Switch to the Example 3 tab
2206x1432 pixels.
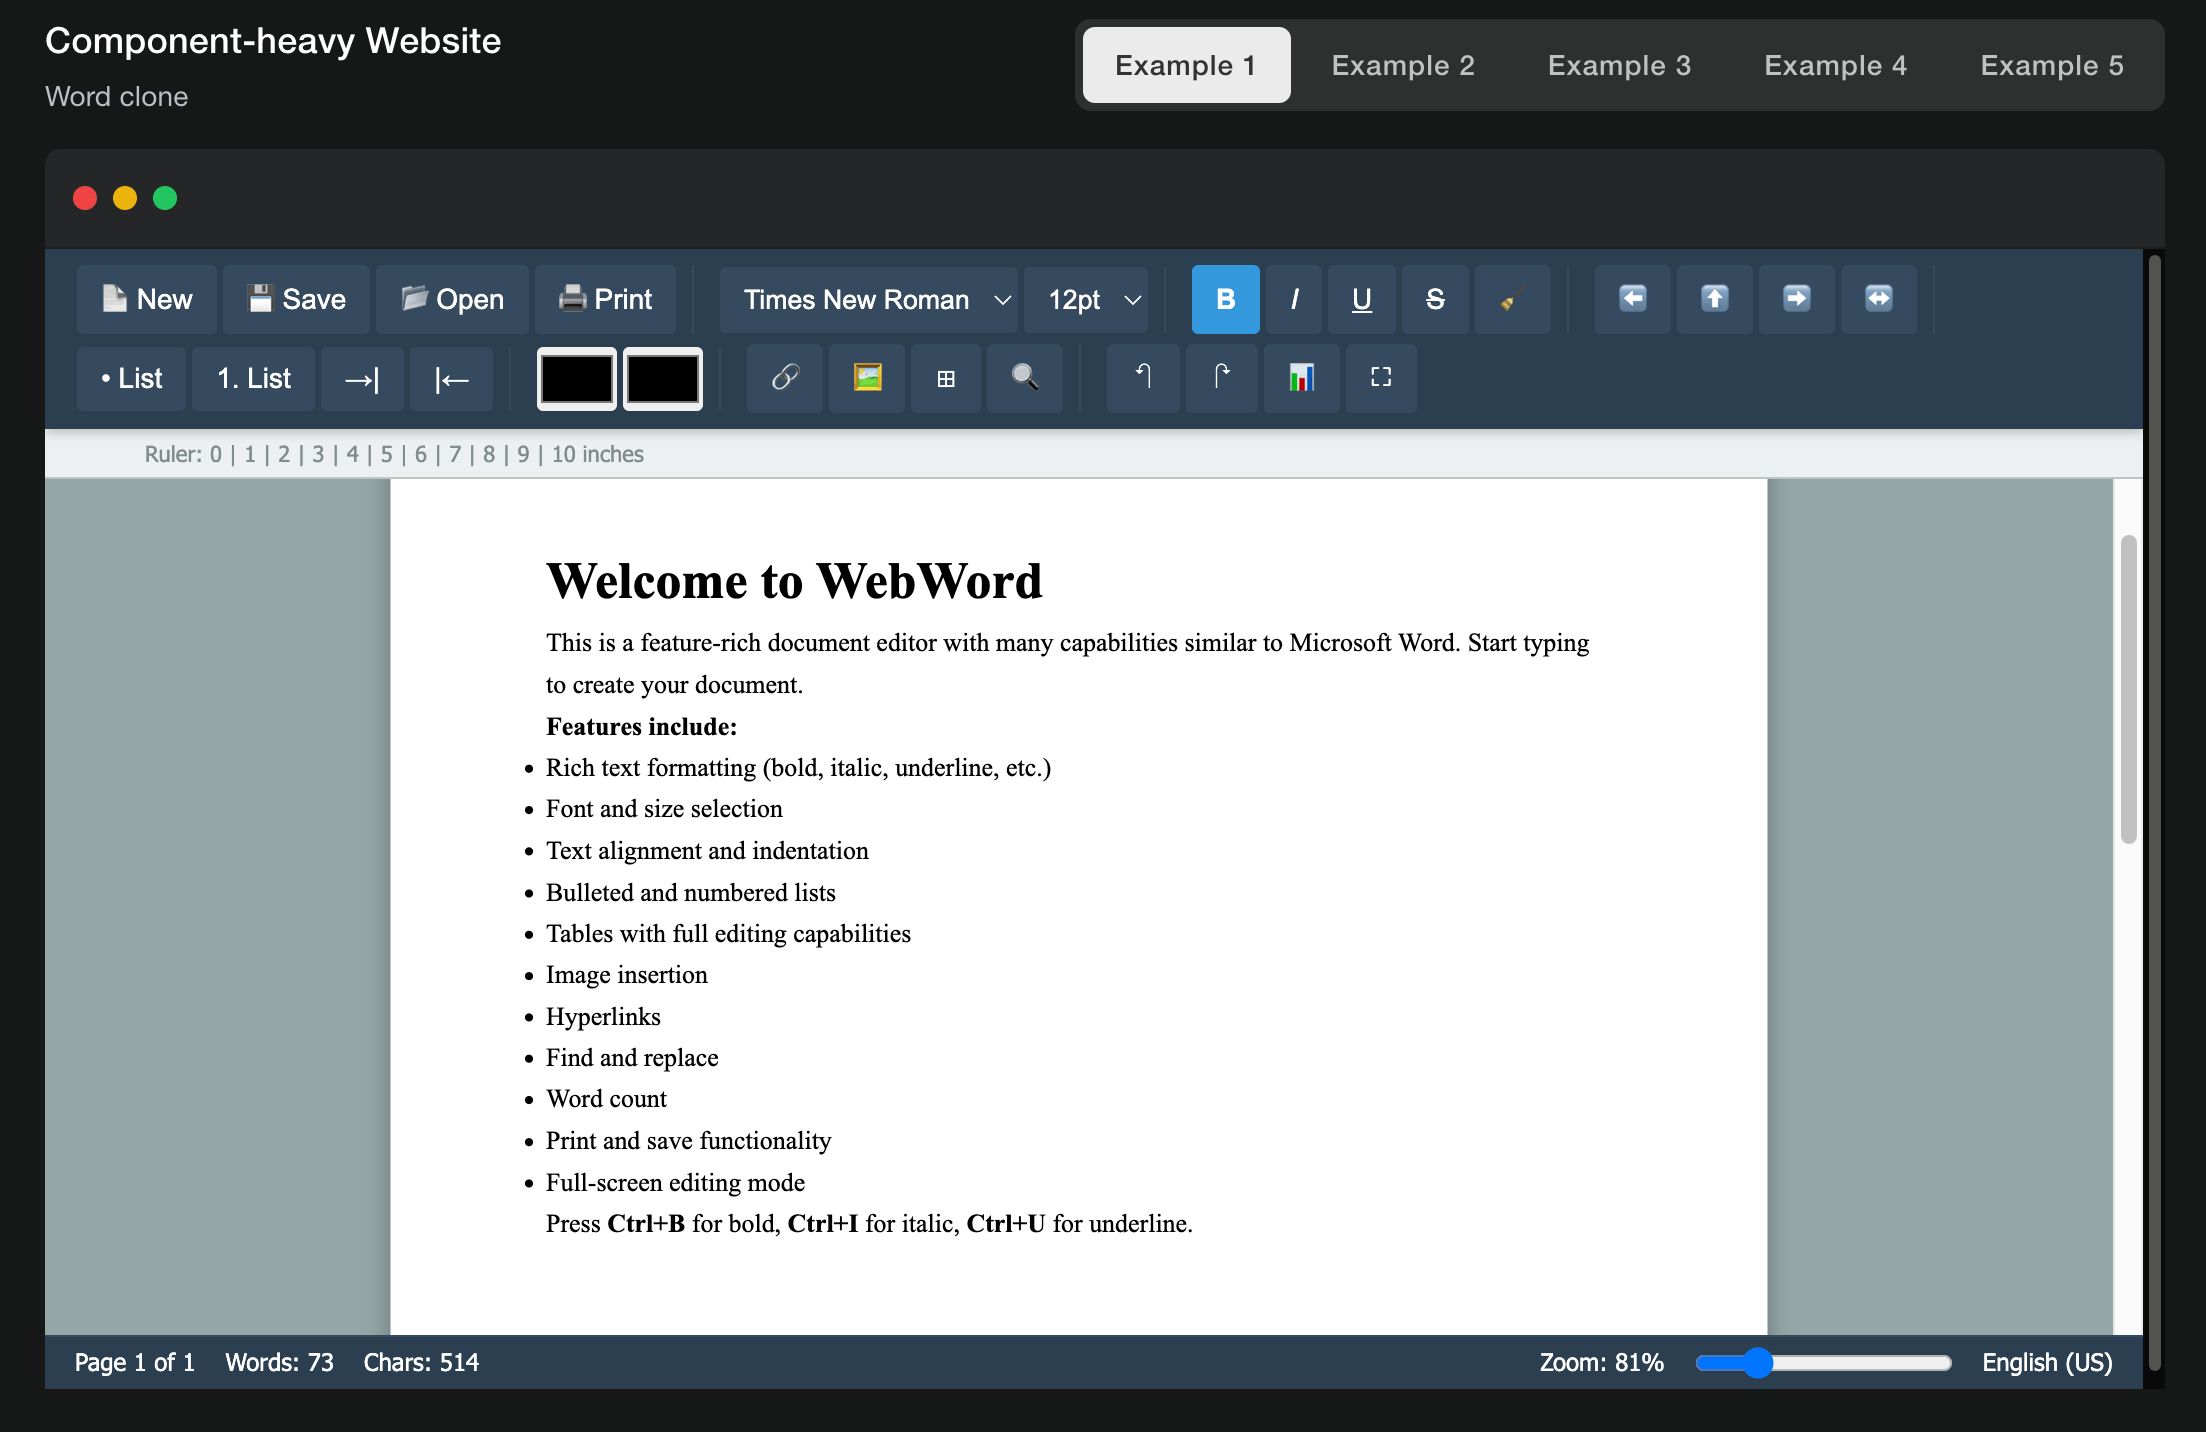1620,64
